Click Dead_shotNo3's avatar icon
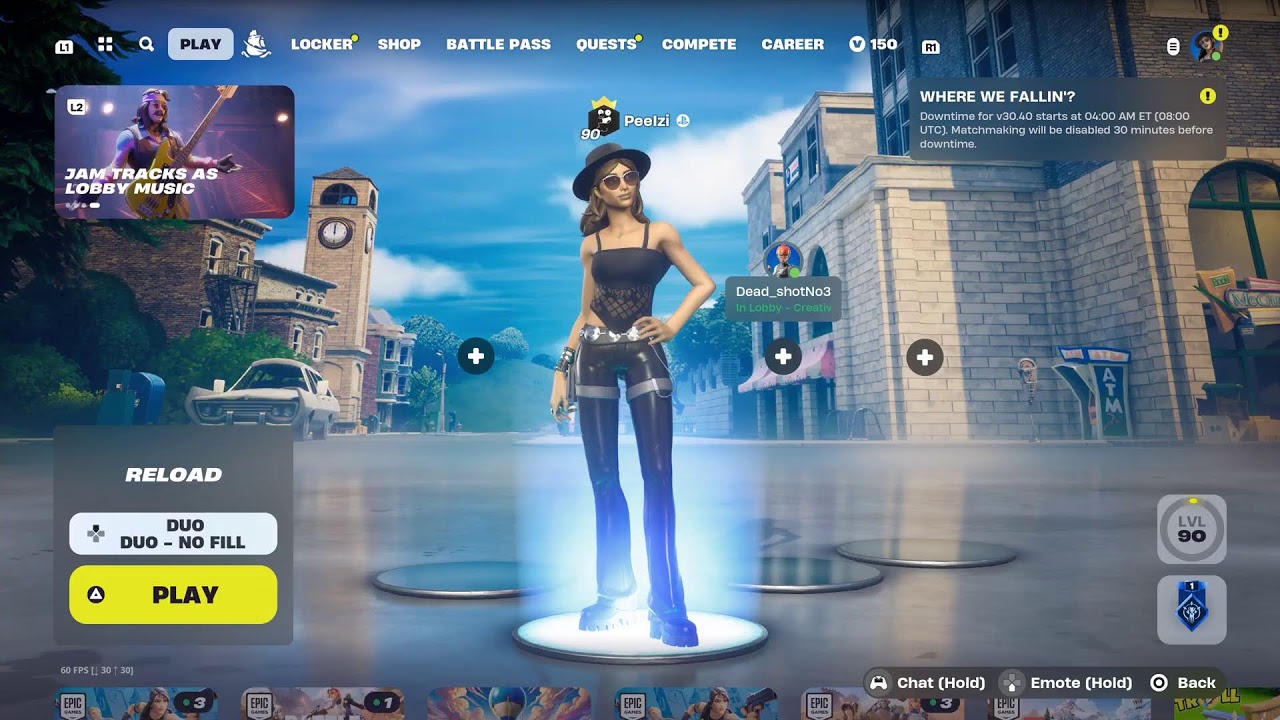 (x=782, y=260)
